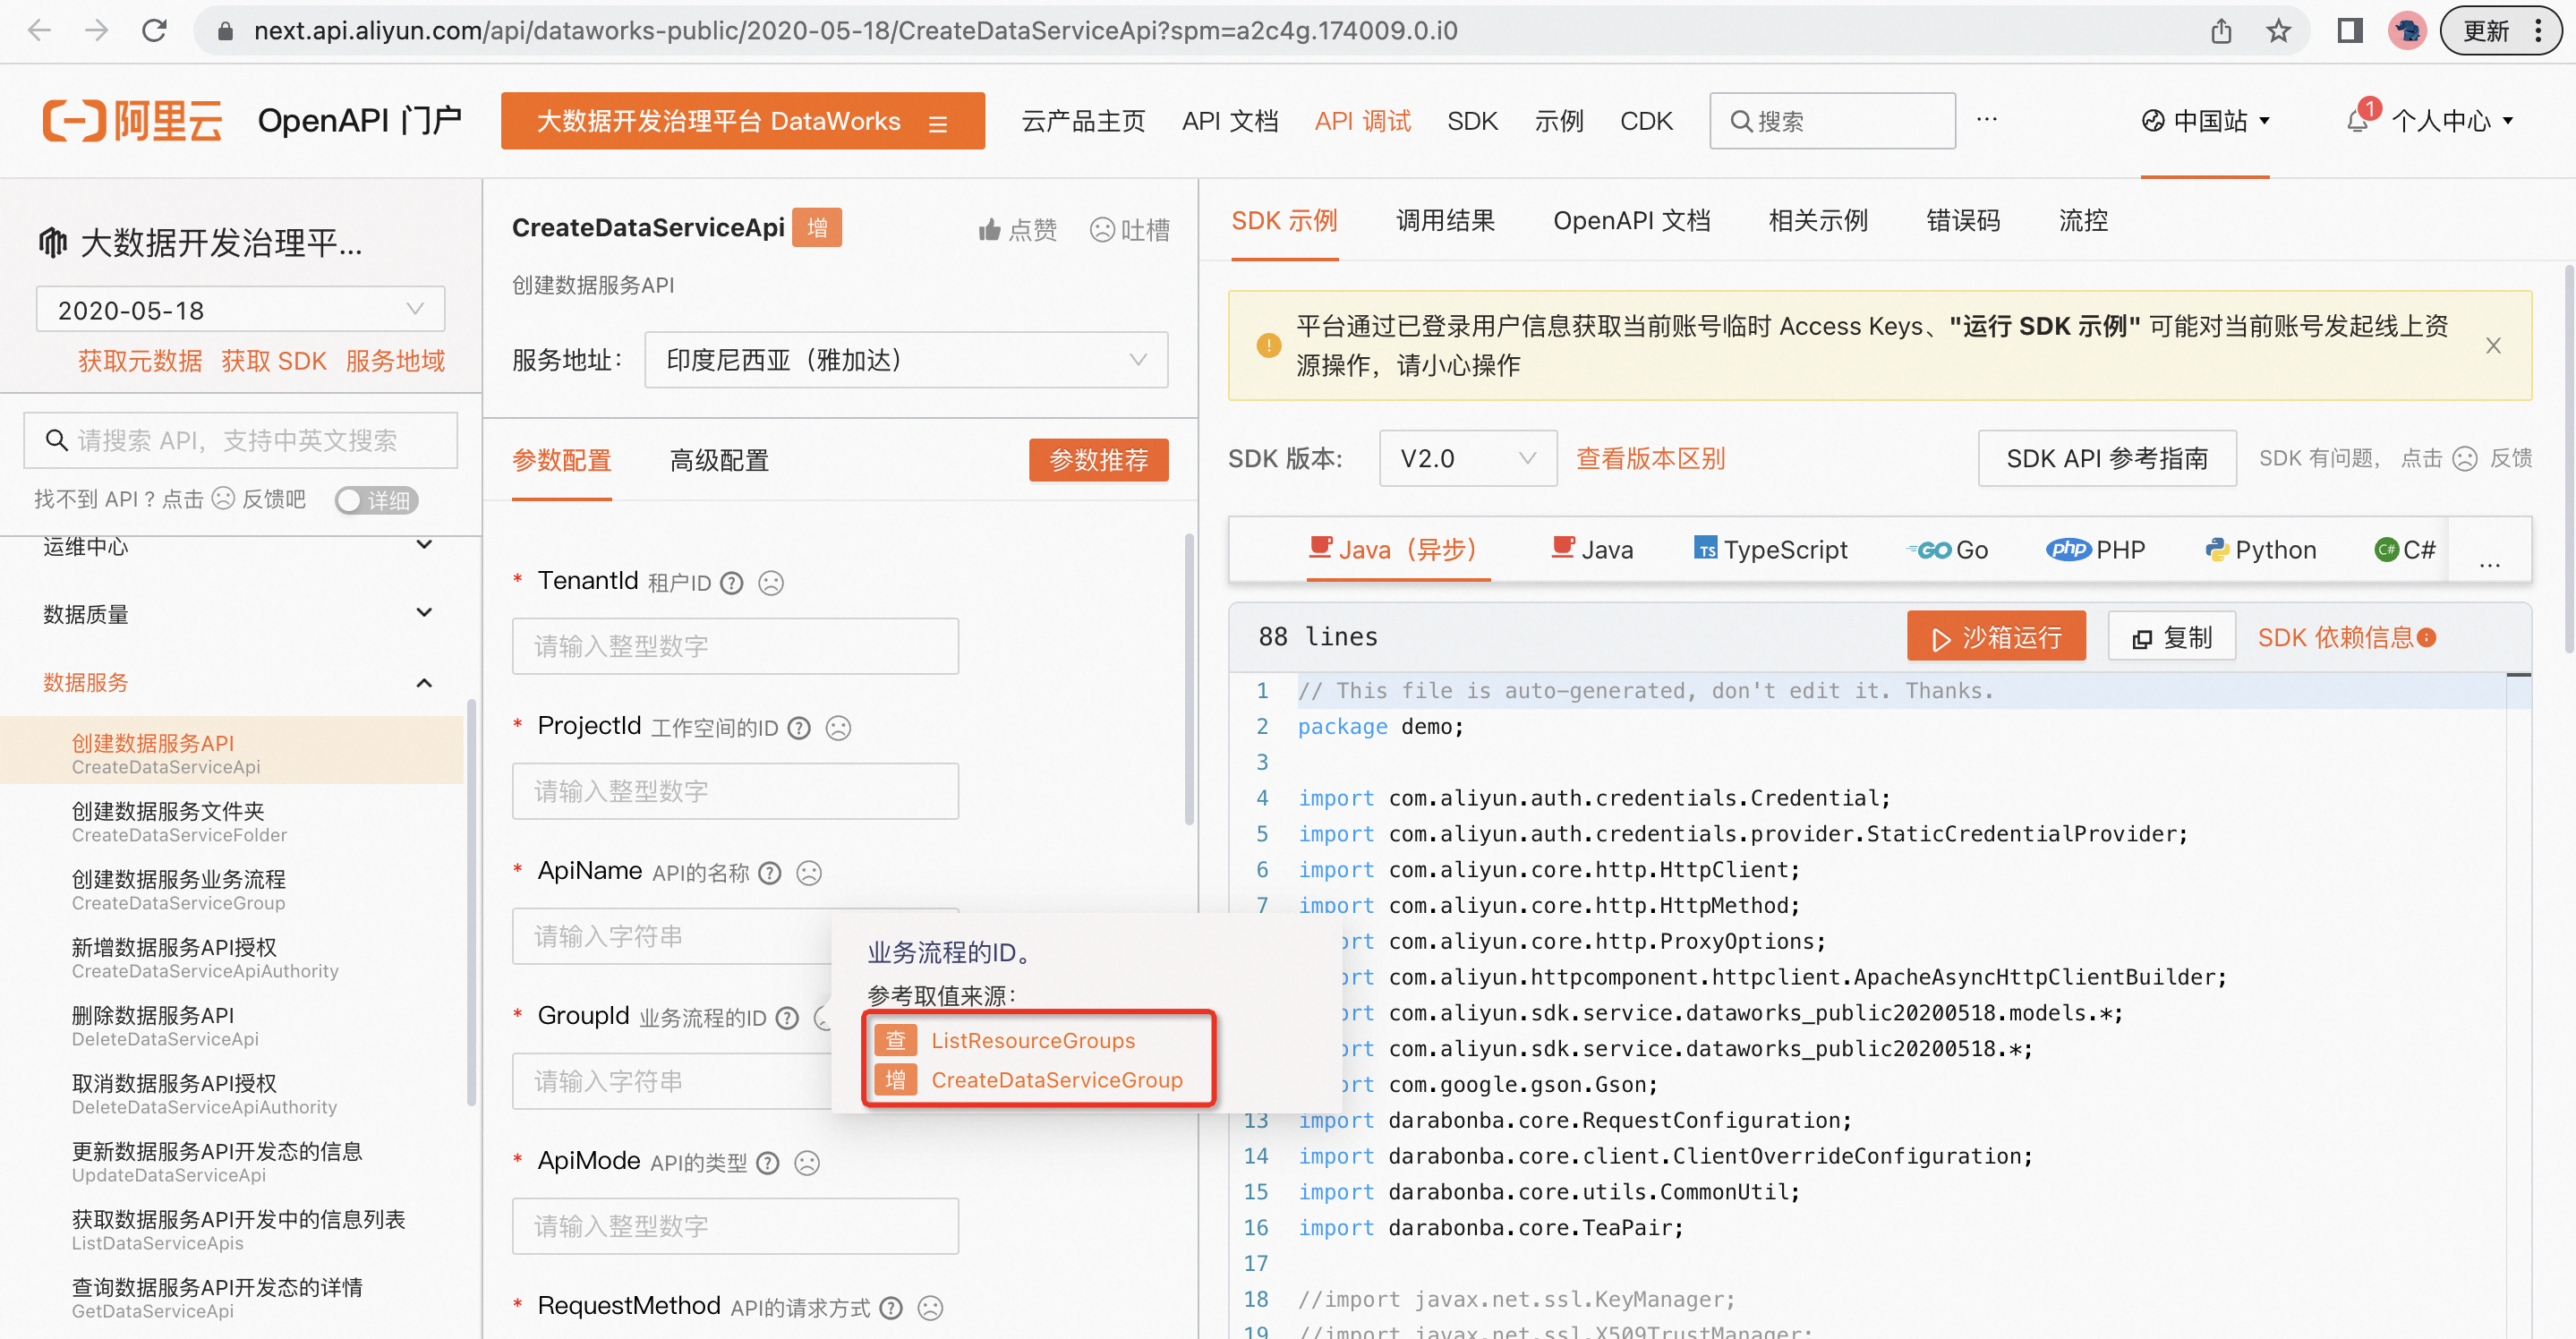
Task: Open the help icon next to RequestMethod
Action: [892, 1308]
